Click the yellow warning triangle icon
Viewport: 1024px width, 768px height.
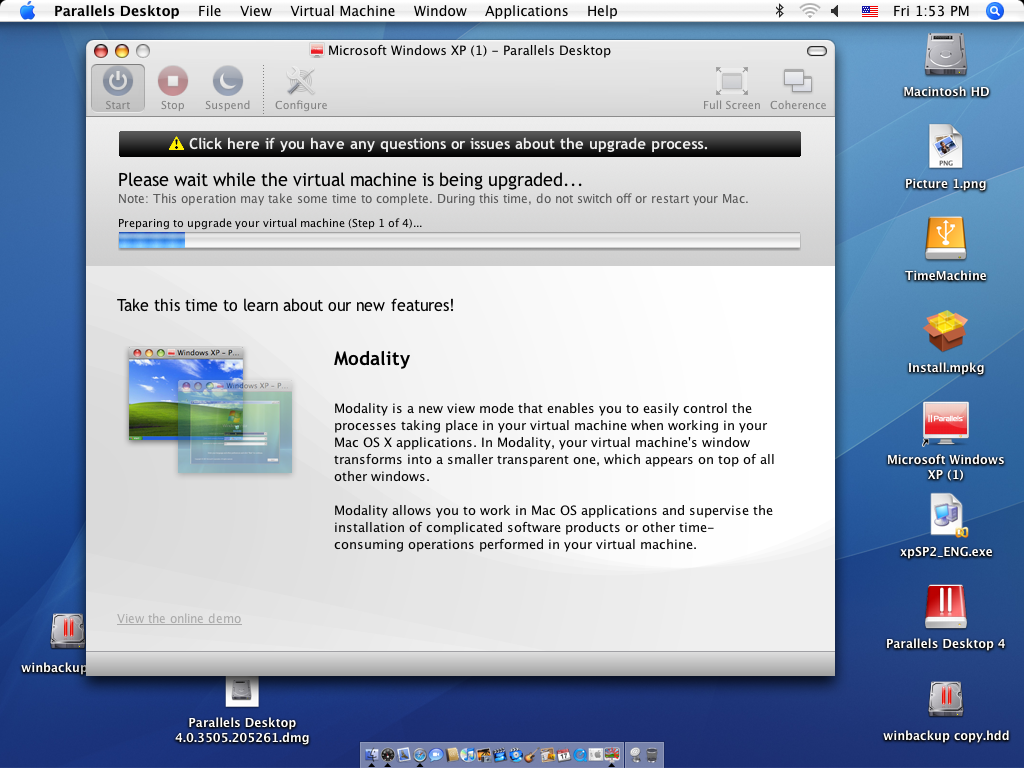tap(176, 144)
